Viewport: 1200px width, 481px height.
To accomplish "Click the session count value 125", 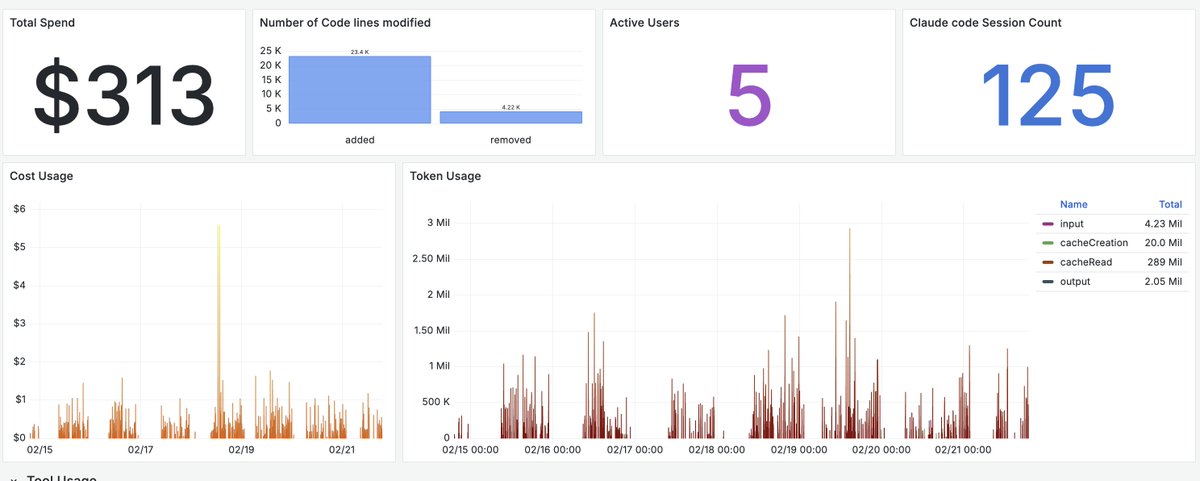I will 1046,98.
